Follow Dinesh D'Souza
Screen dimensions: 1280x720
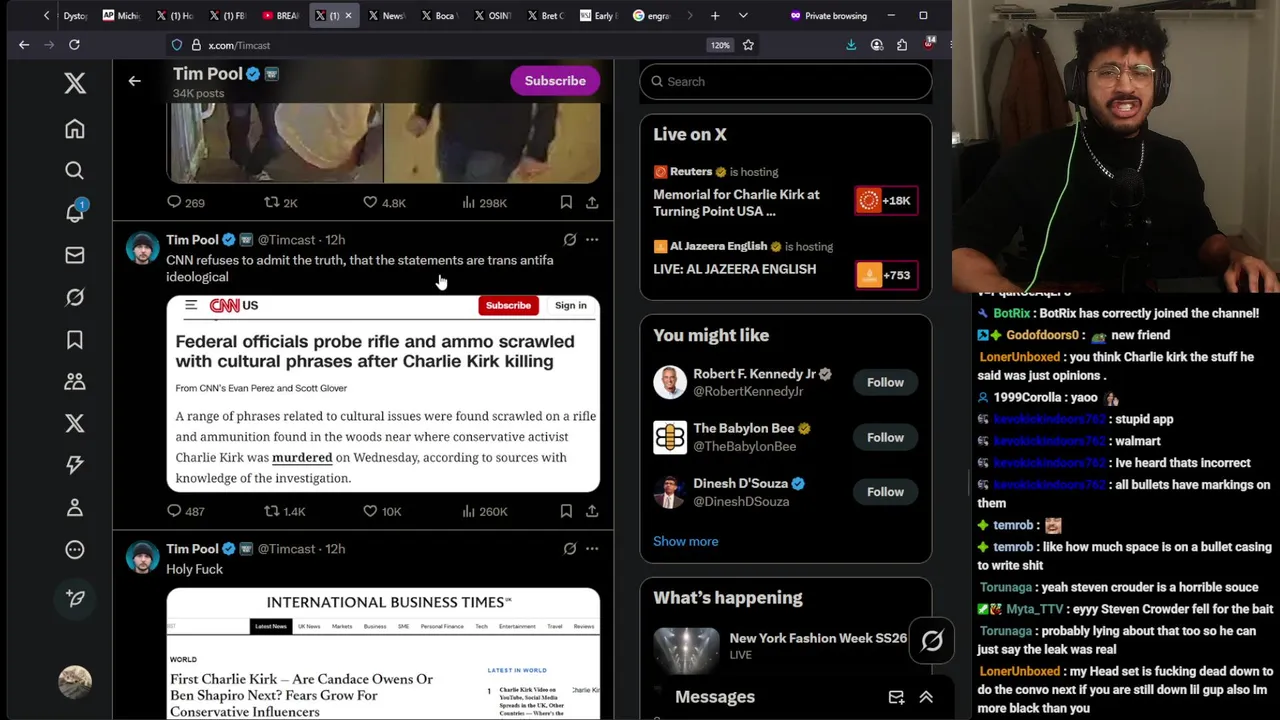click(x=885, y=491)
